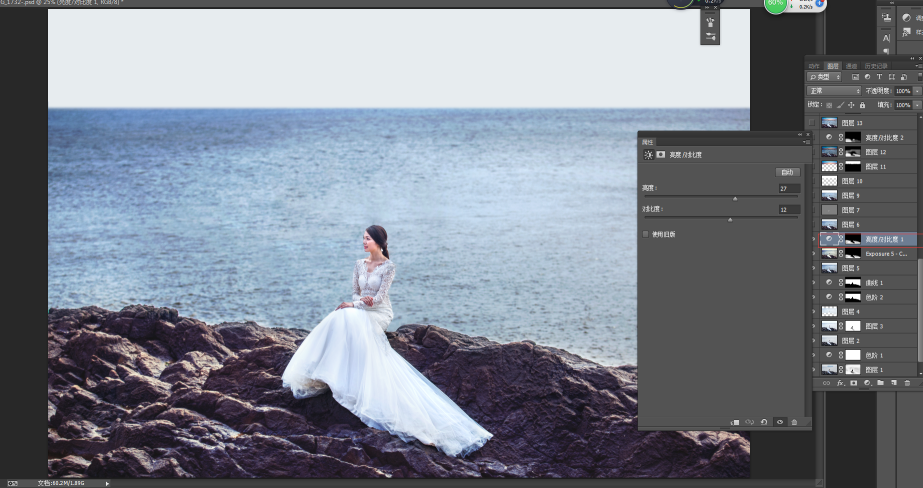
Task: Collapse the Layers panel group arrows
Action: tap(913, 59)
